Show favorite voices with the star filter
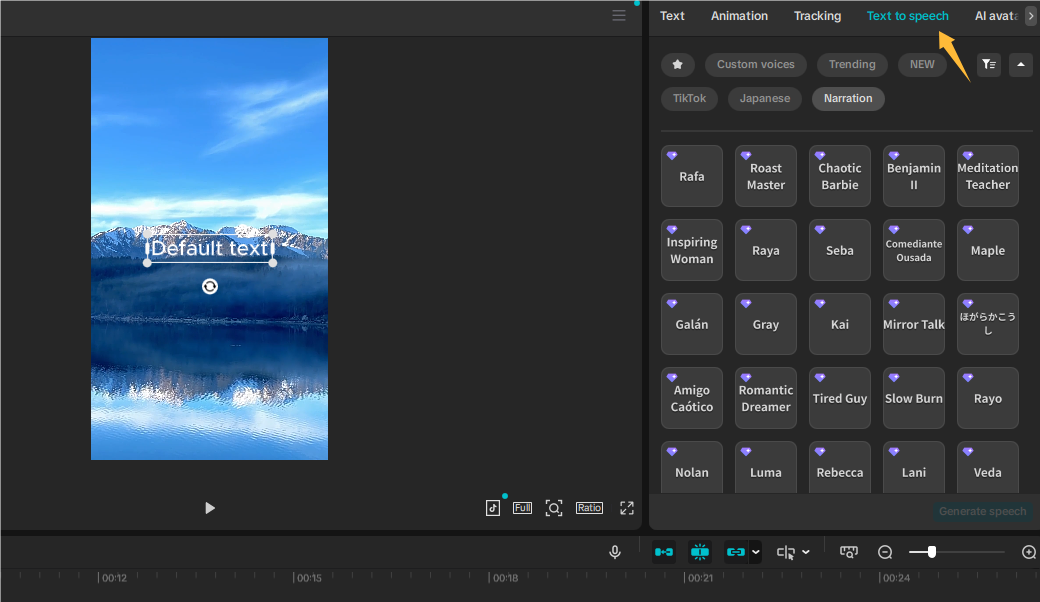This screenshot has width=1040, height=602. (x=677, y=64)
